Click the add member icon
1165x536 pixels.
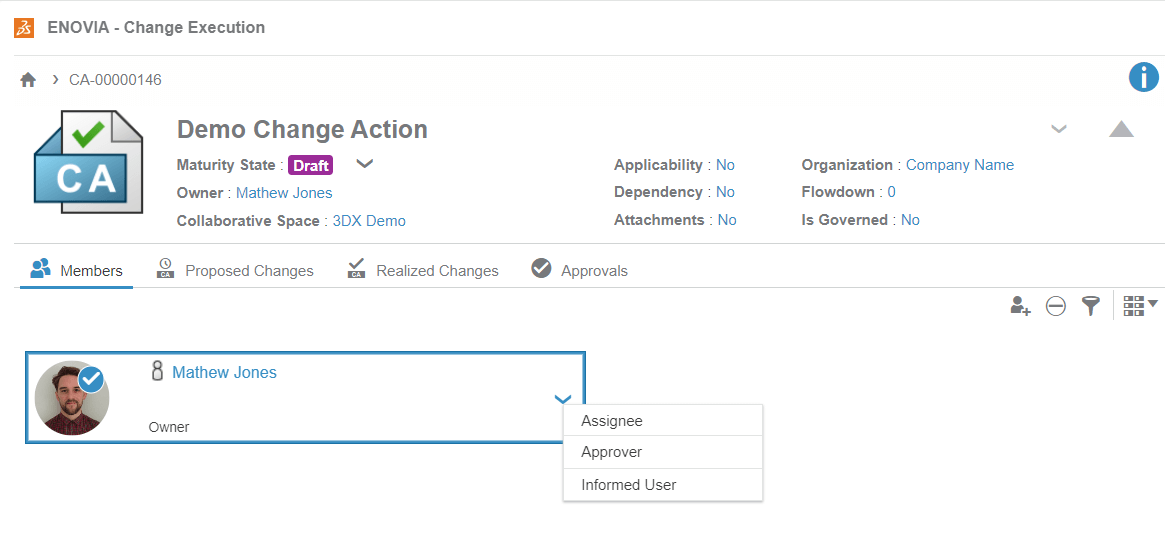click(x=1020, y=306)
